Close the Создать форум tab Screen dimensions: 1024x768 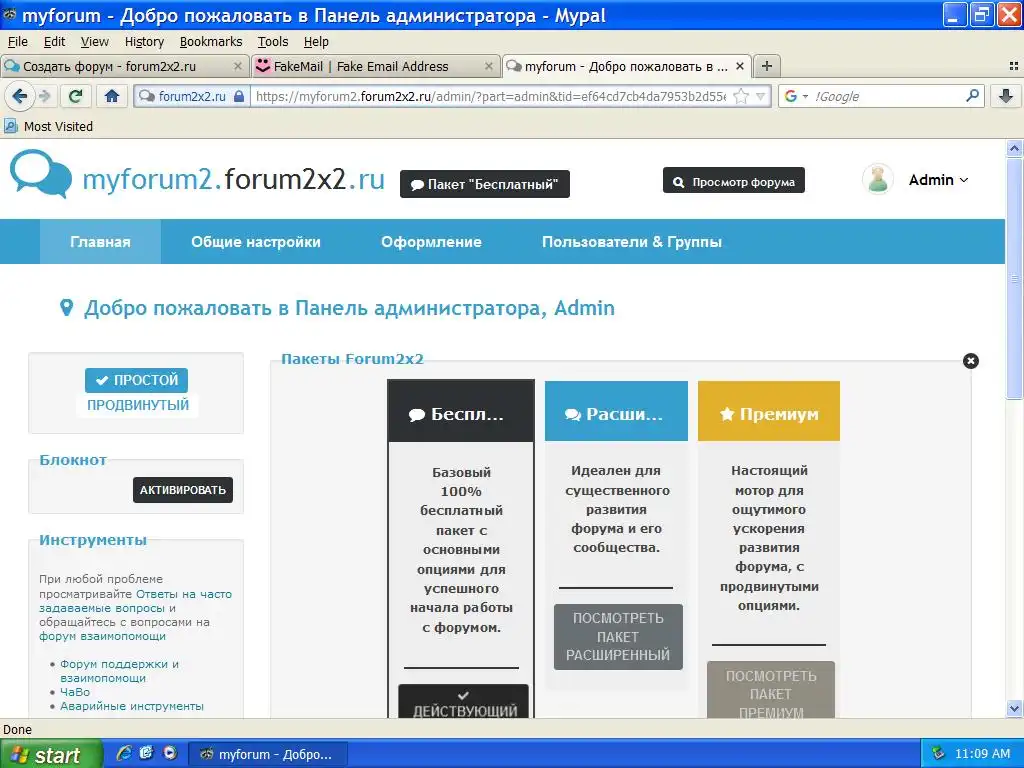point(238,66)
